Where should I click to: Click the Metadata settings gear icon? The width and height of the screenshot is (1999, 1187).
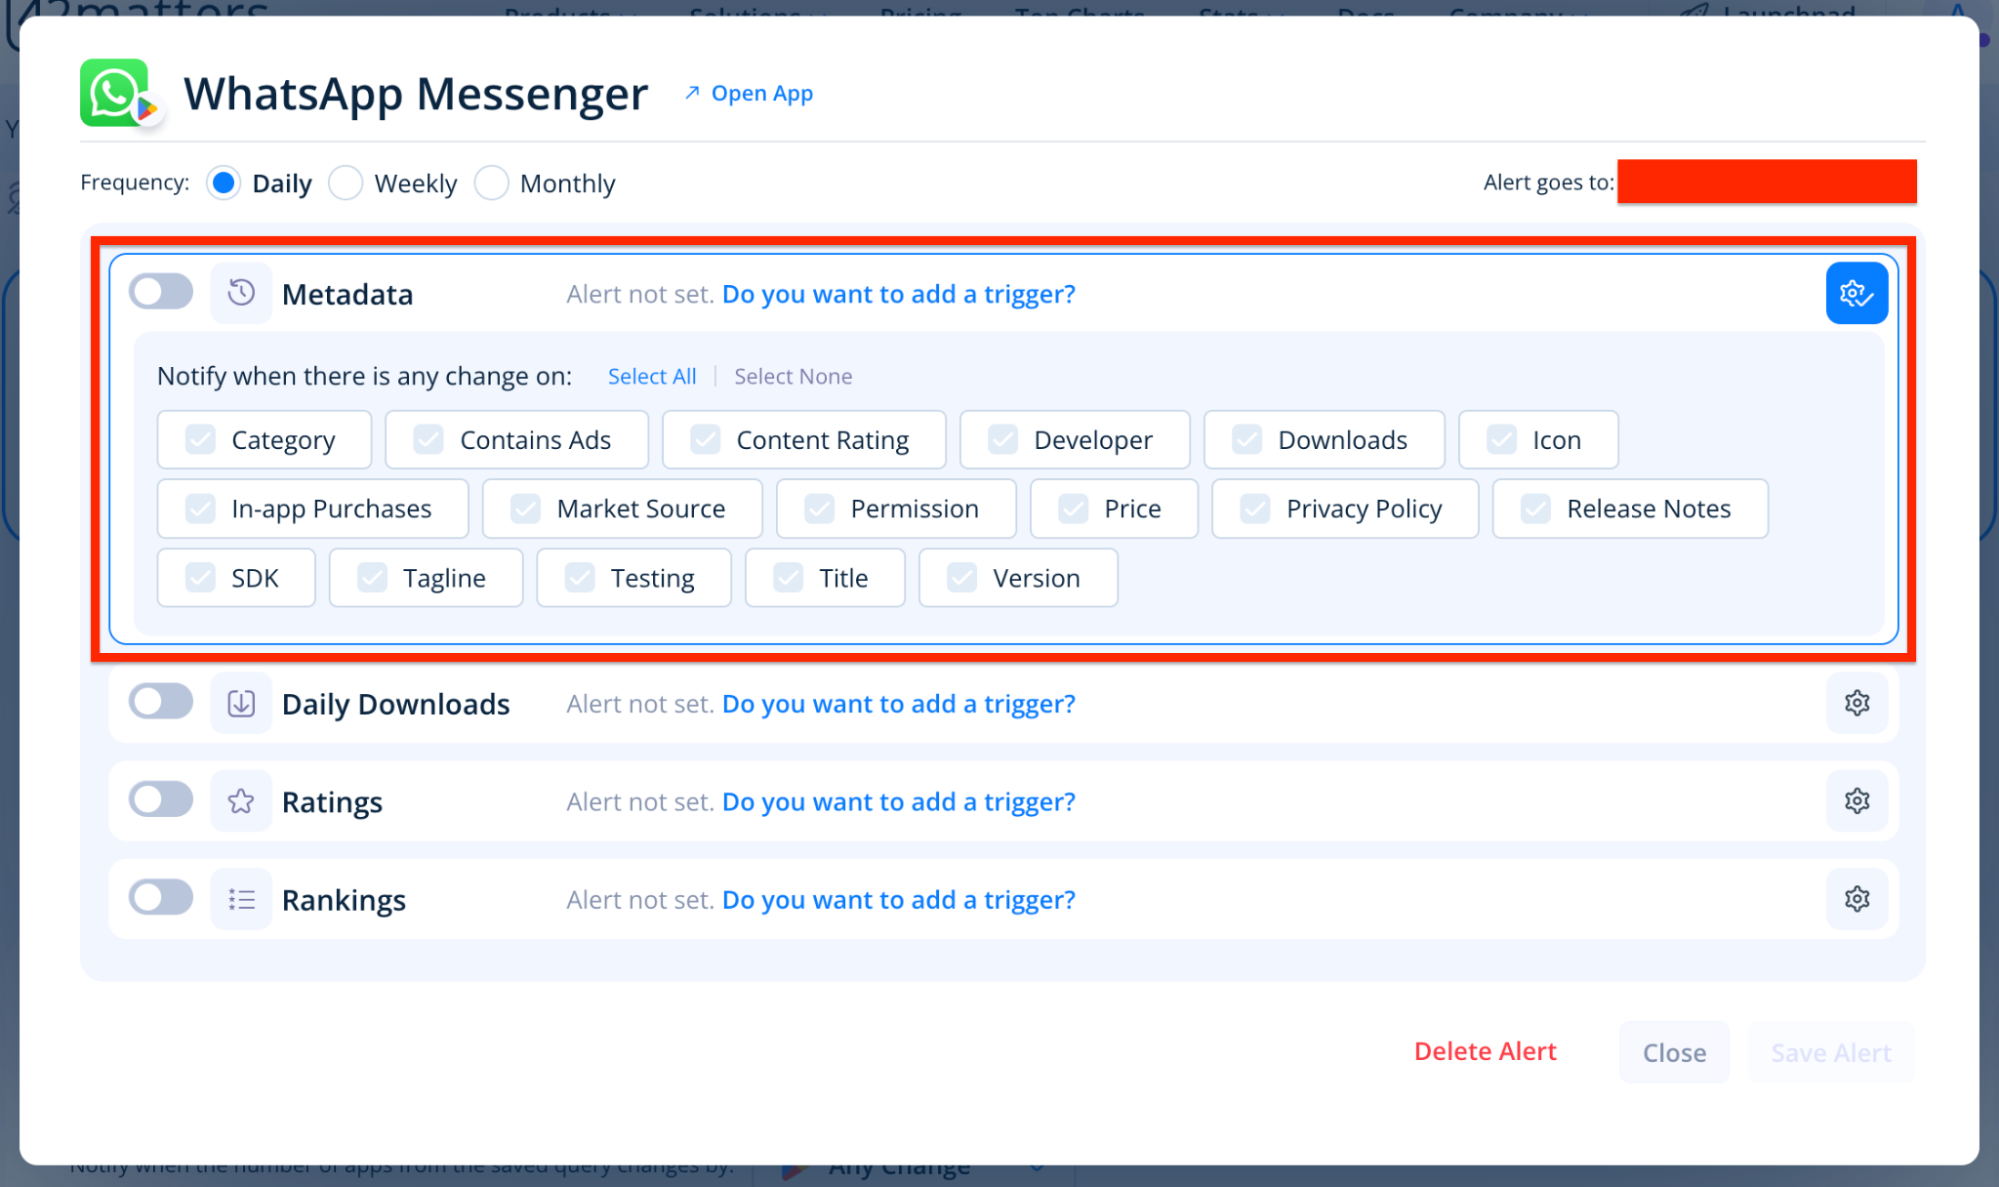pos(1856,293)
